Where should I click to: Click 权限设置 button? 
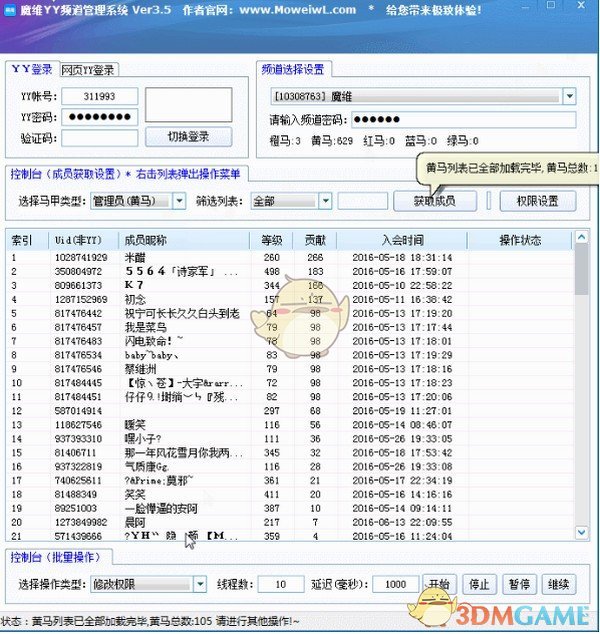click(538, 201)
